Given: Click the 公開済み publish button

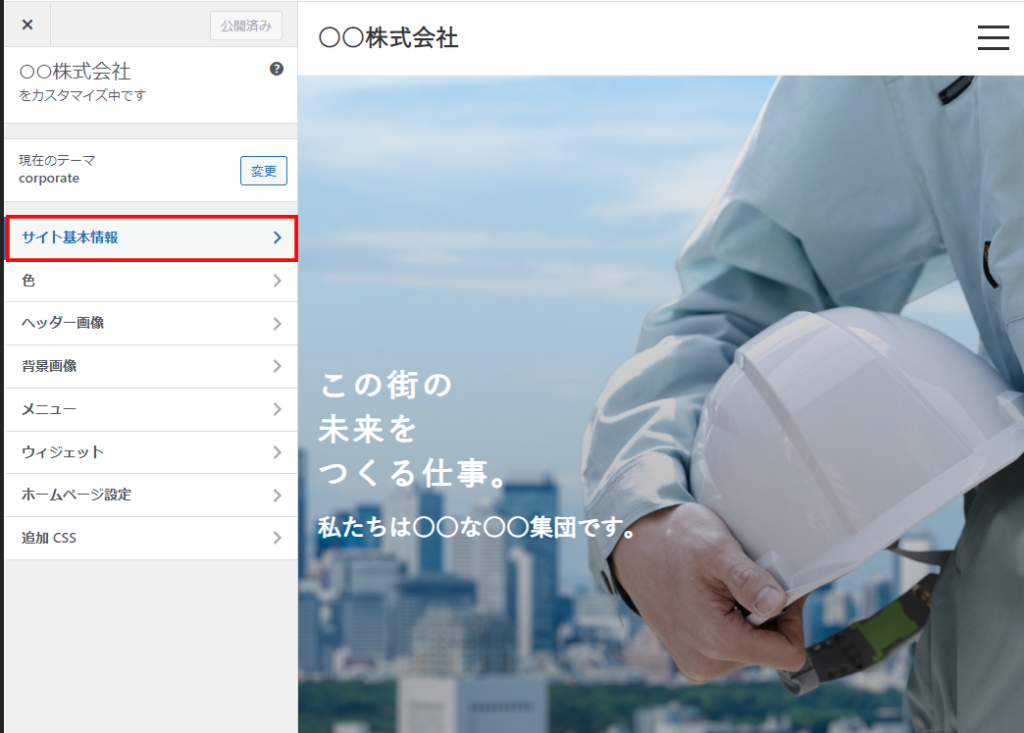Looking at the screenshot, I should (x=246, y=26).
